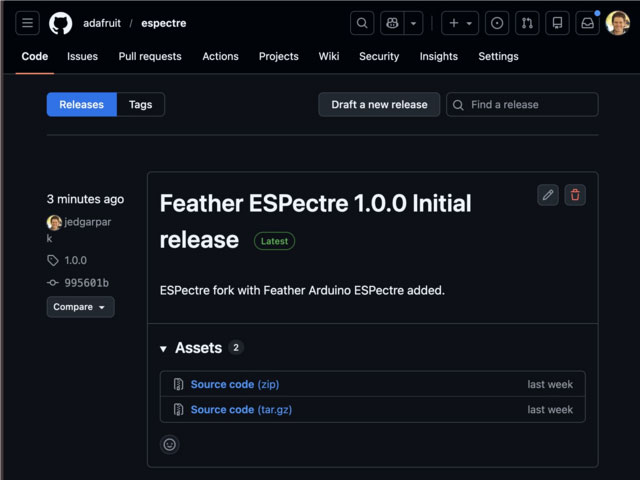Select the Tags toggle button

tap(140, 104)
